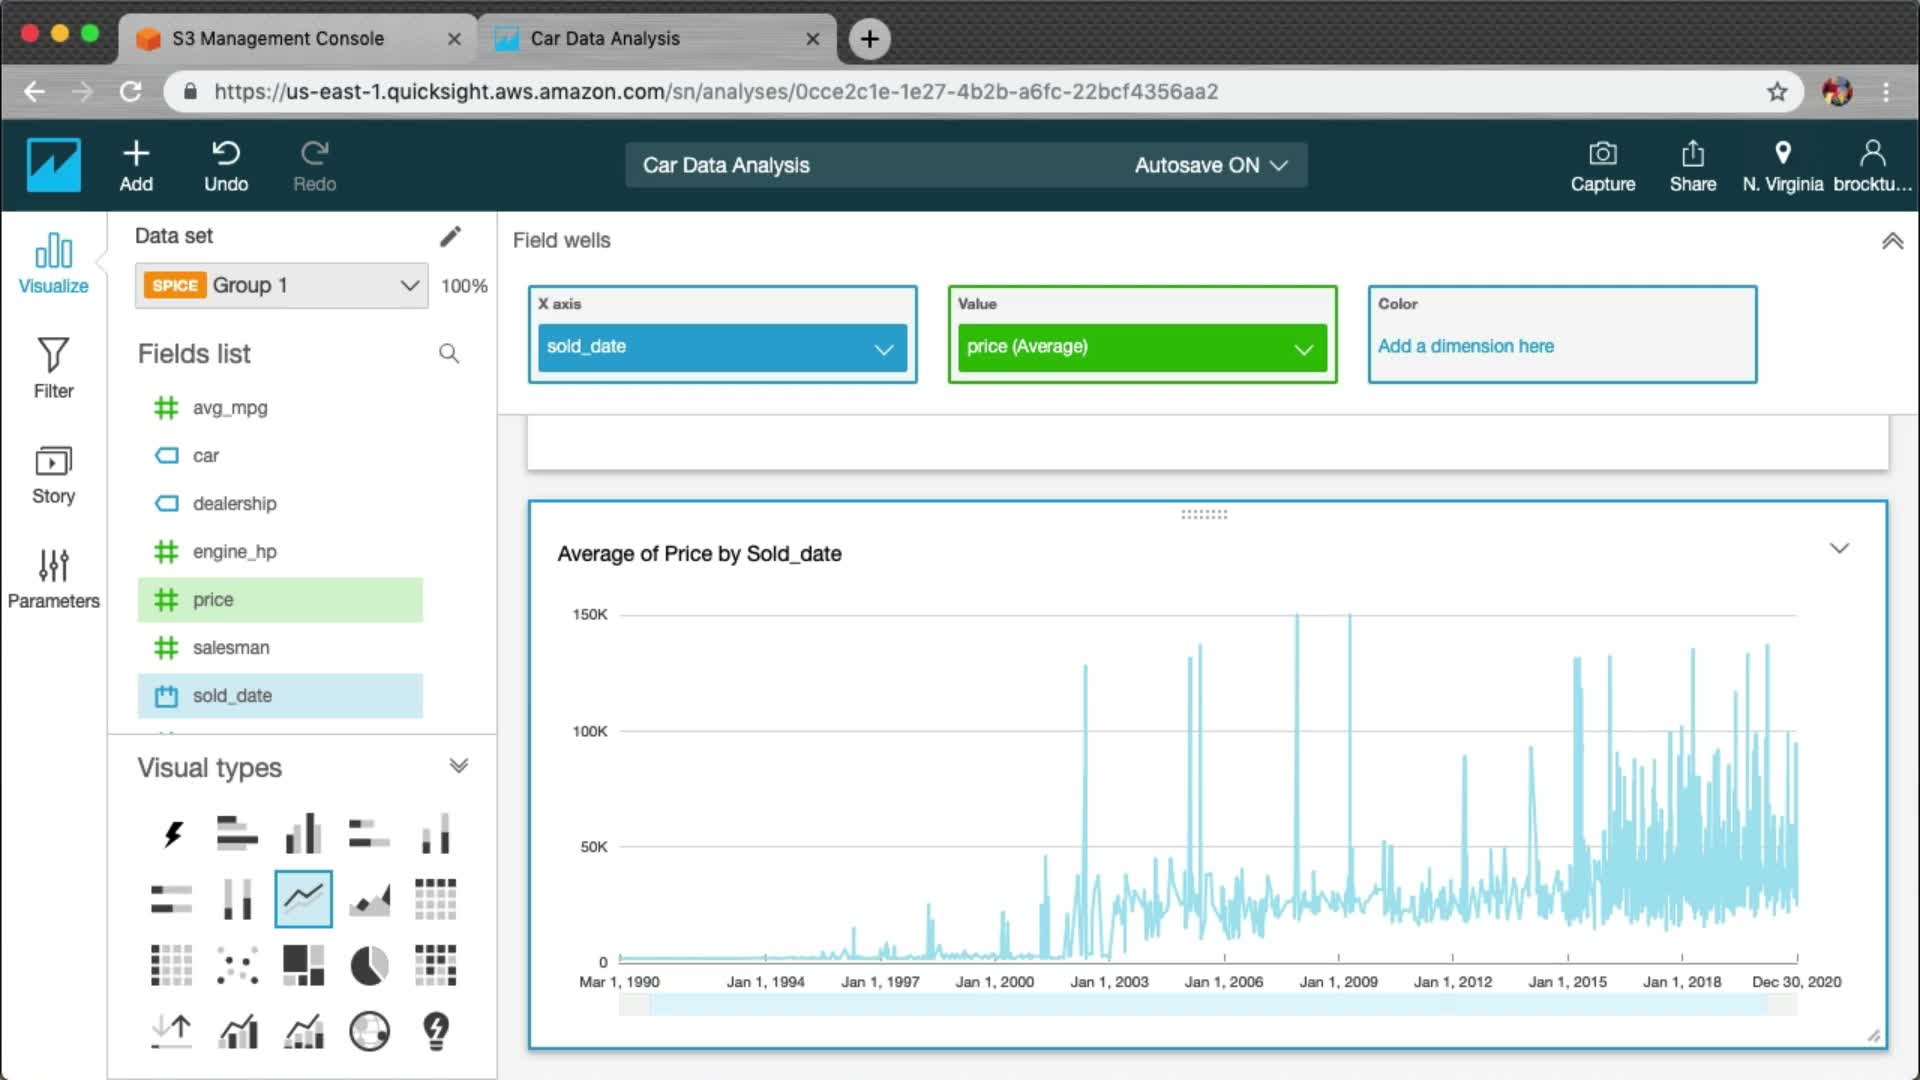
Task: Open the Filter panel
Action: [53, 368]
